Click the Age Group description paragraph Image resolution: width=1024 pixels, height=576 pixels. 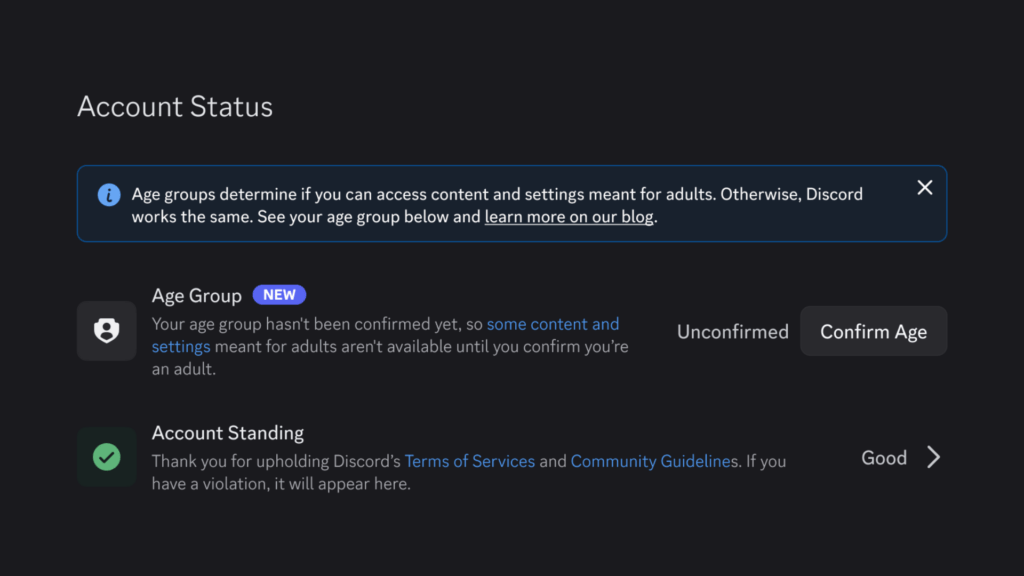pyautogui.click(x=391, y=346)
